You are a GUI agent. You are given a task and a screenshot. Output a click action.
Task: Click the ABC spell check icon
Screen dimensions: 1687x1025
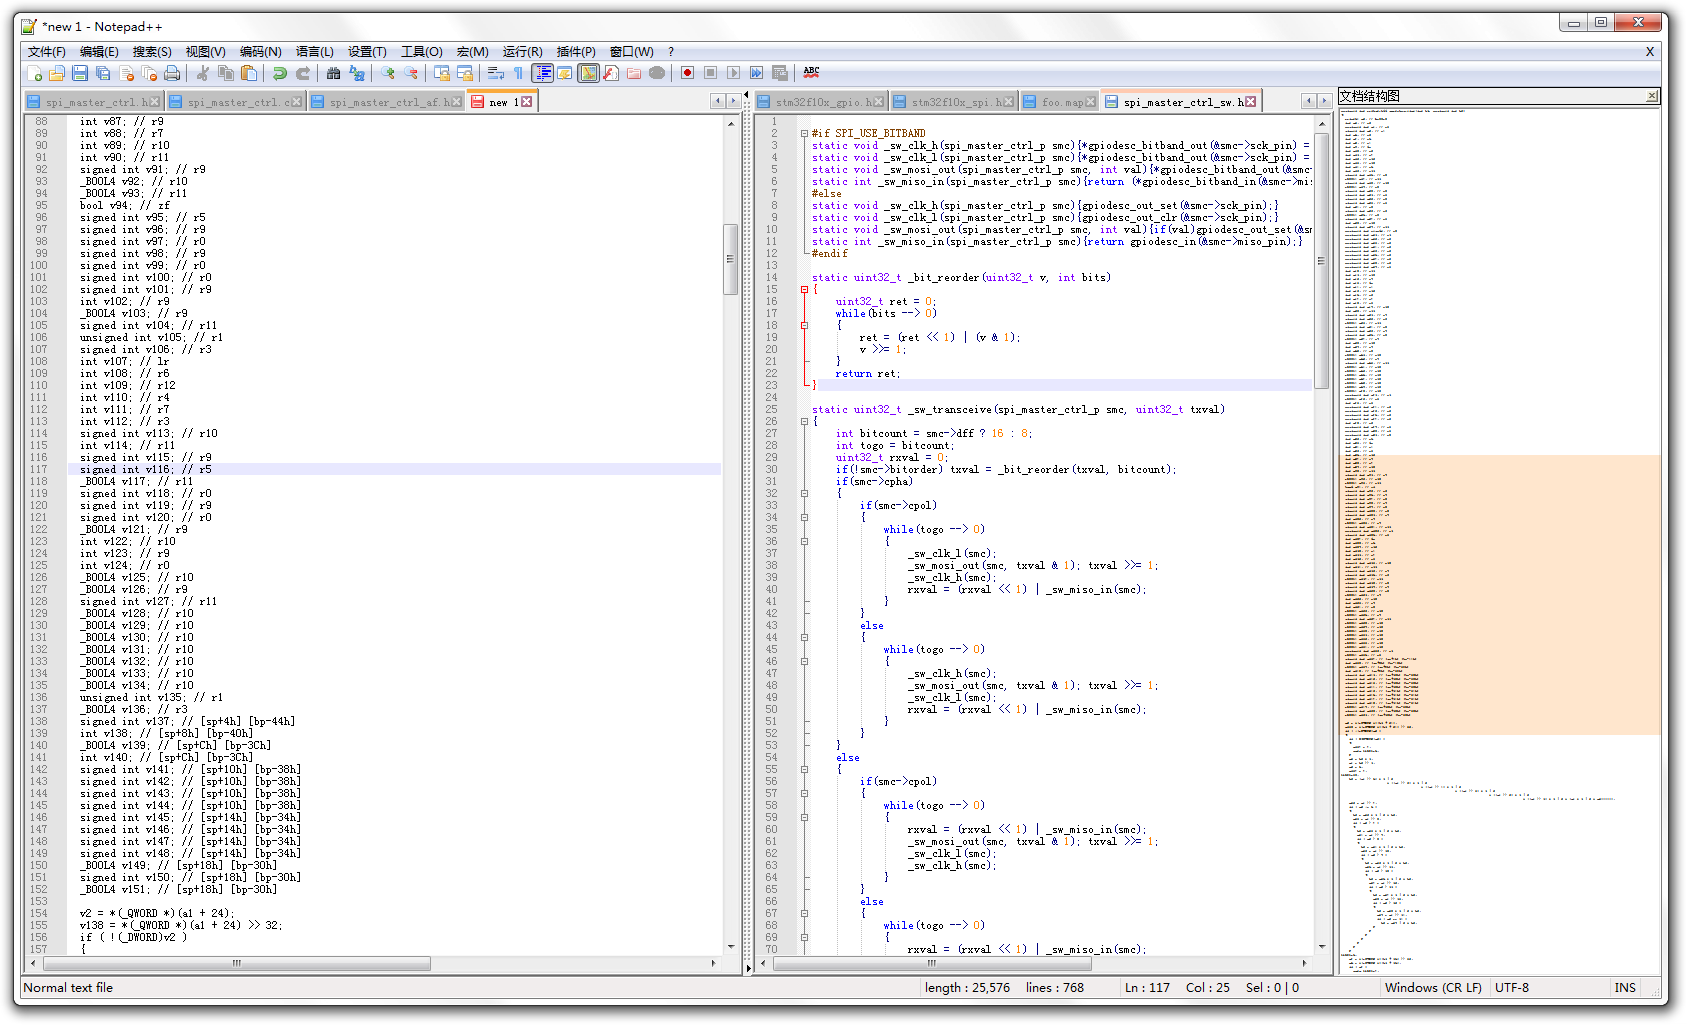tap(811, 73)
